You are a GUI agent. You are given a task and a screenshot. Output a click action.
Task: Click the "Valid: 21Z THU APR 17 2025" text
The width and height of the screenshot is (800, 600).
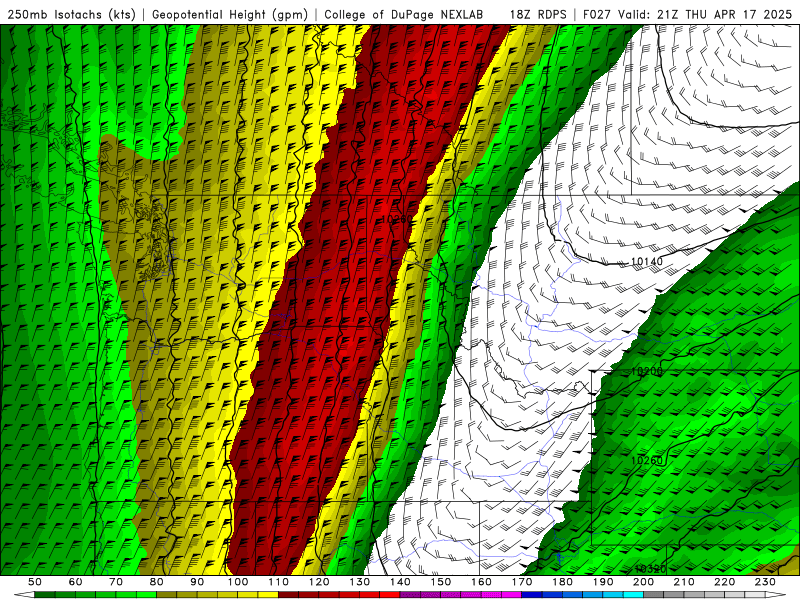coord(705,14)
